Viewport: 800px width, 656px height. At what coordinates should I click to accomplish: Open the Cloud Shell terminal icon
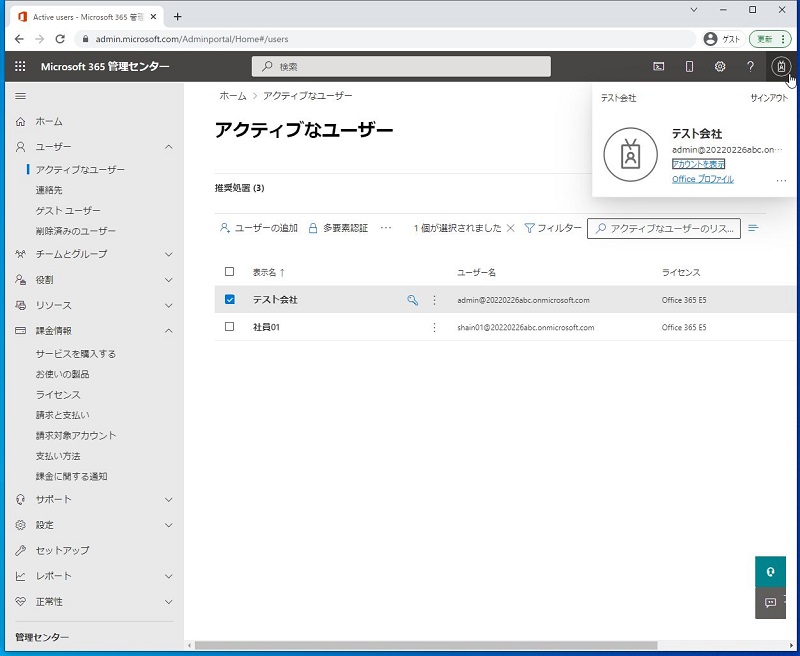tap(659, 66)
